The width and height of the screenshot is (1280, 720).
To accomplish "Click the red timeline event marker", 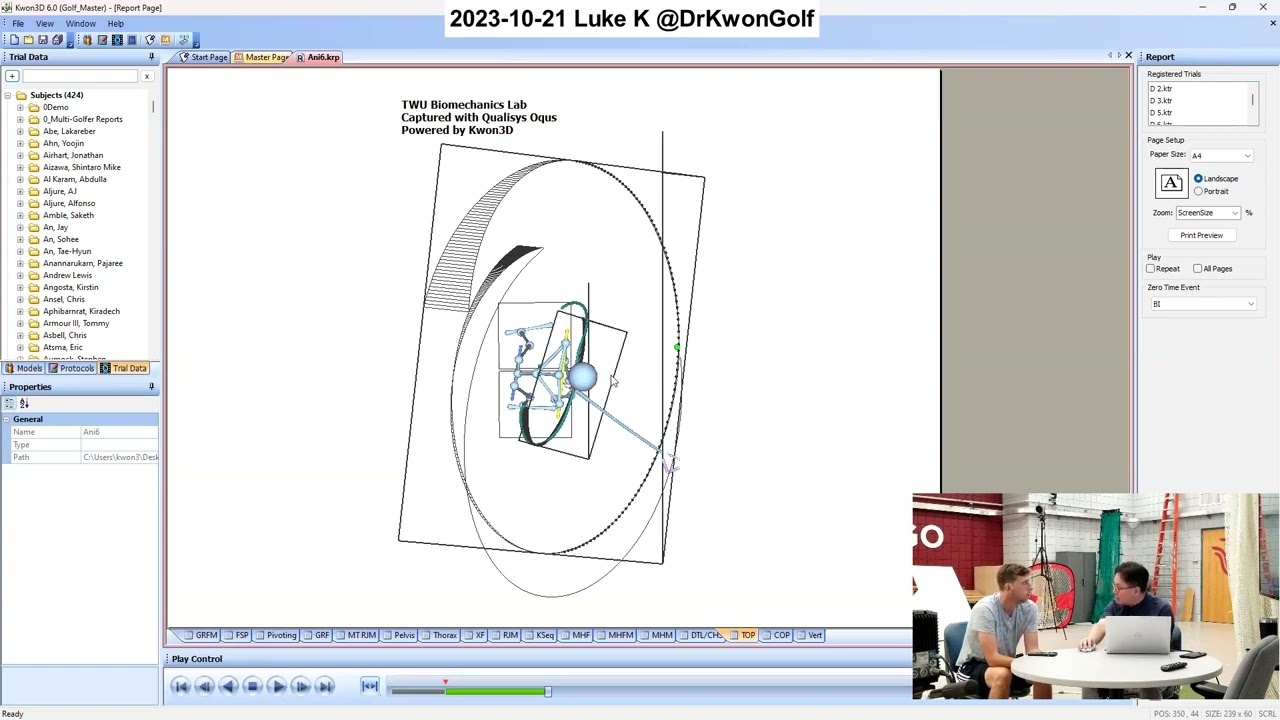I will coord(445,683).
